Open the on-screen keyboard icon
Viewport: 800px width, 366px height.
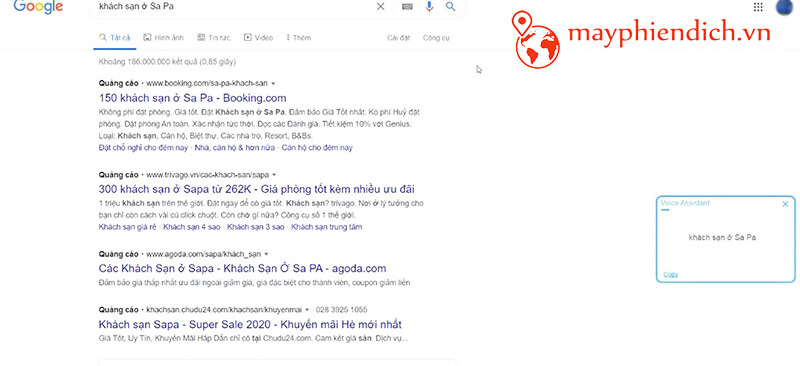(x=407, y=7)
